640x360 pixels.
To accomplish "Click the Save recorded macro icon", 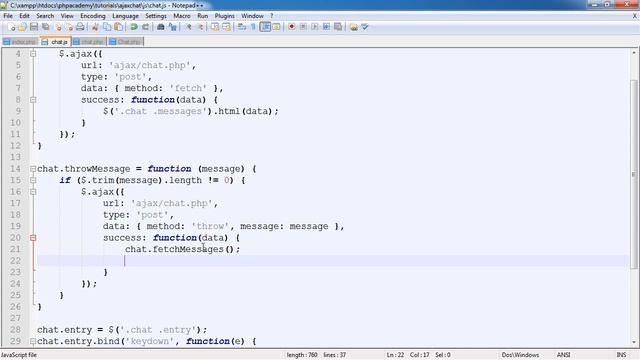I will 338,27.
